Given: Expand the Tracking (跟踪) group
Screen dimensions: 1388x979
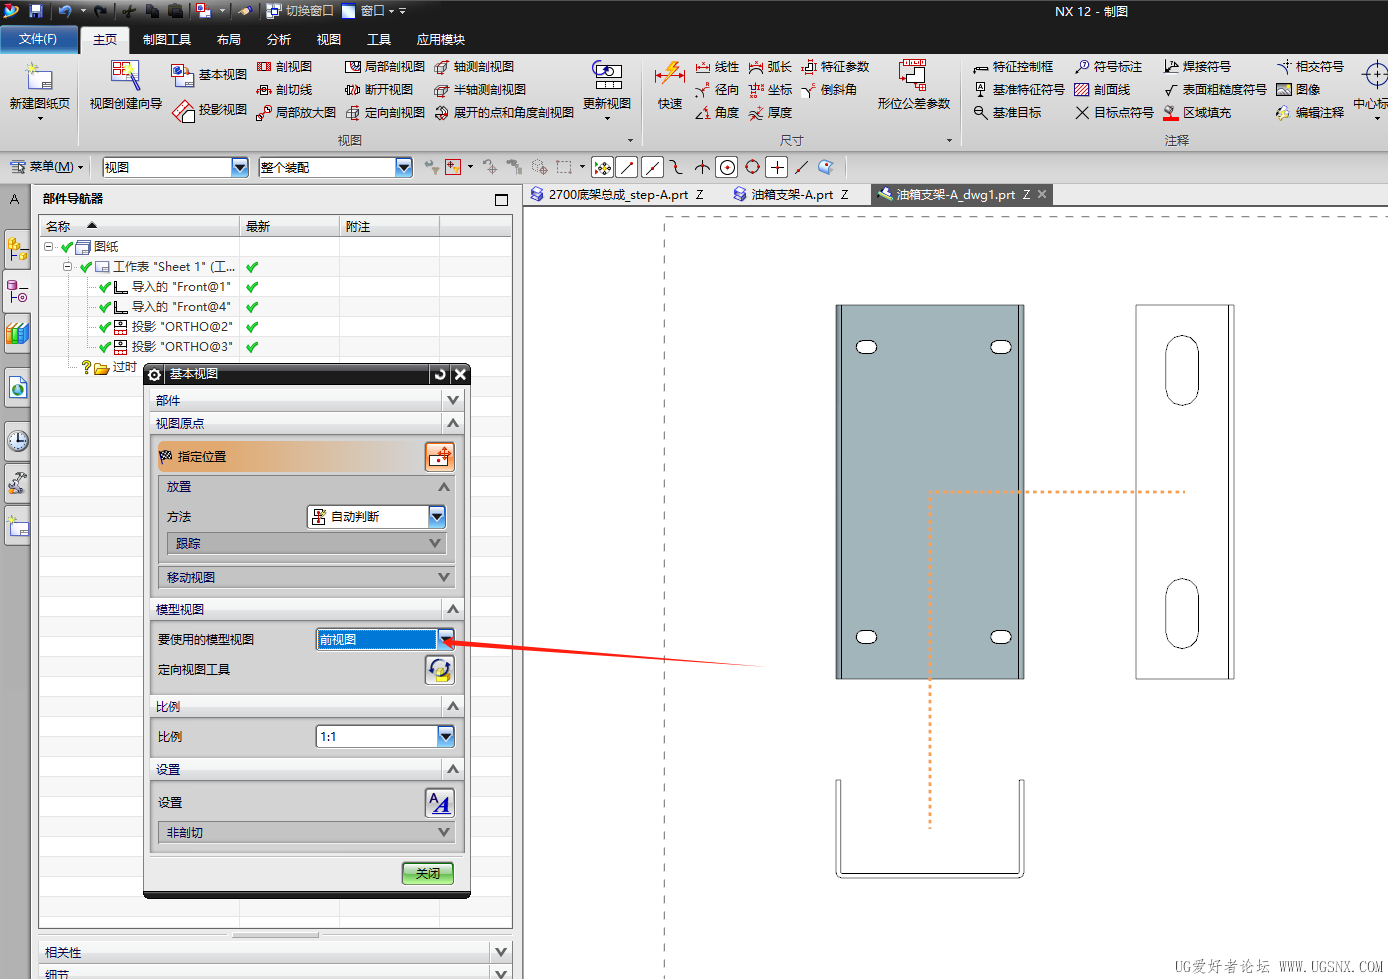Looking at the screenshot, I should 306,544.
